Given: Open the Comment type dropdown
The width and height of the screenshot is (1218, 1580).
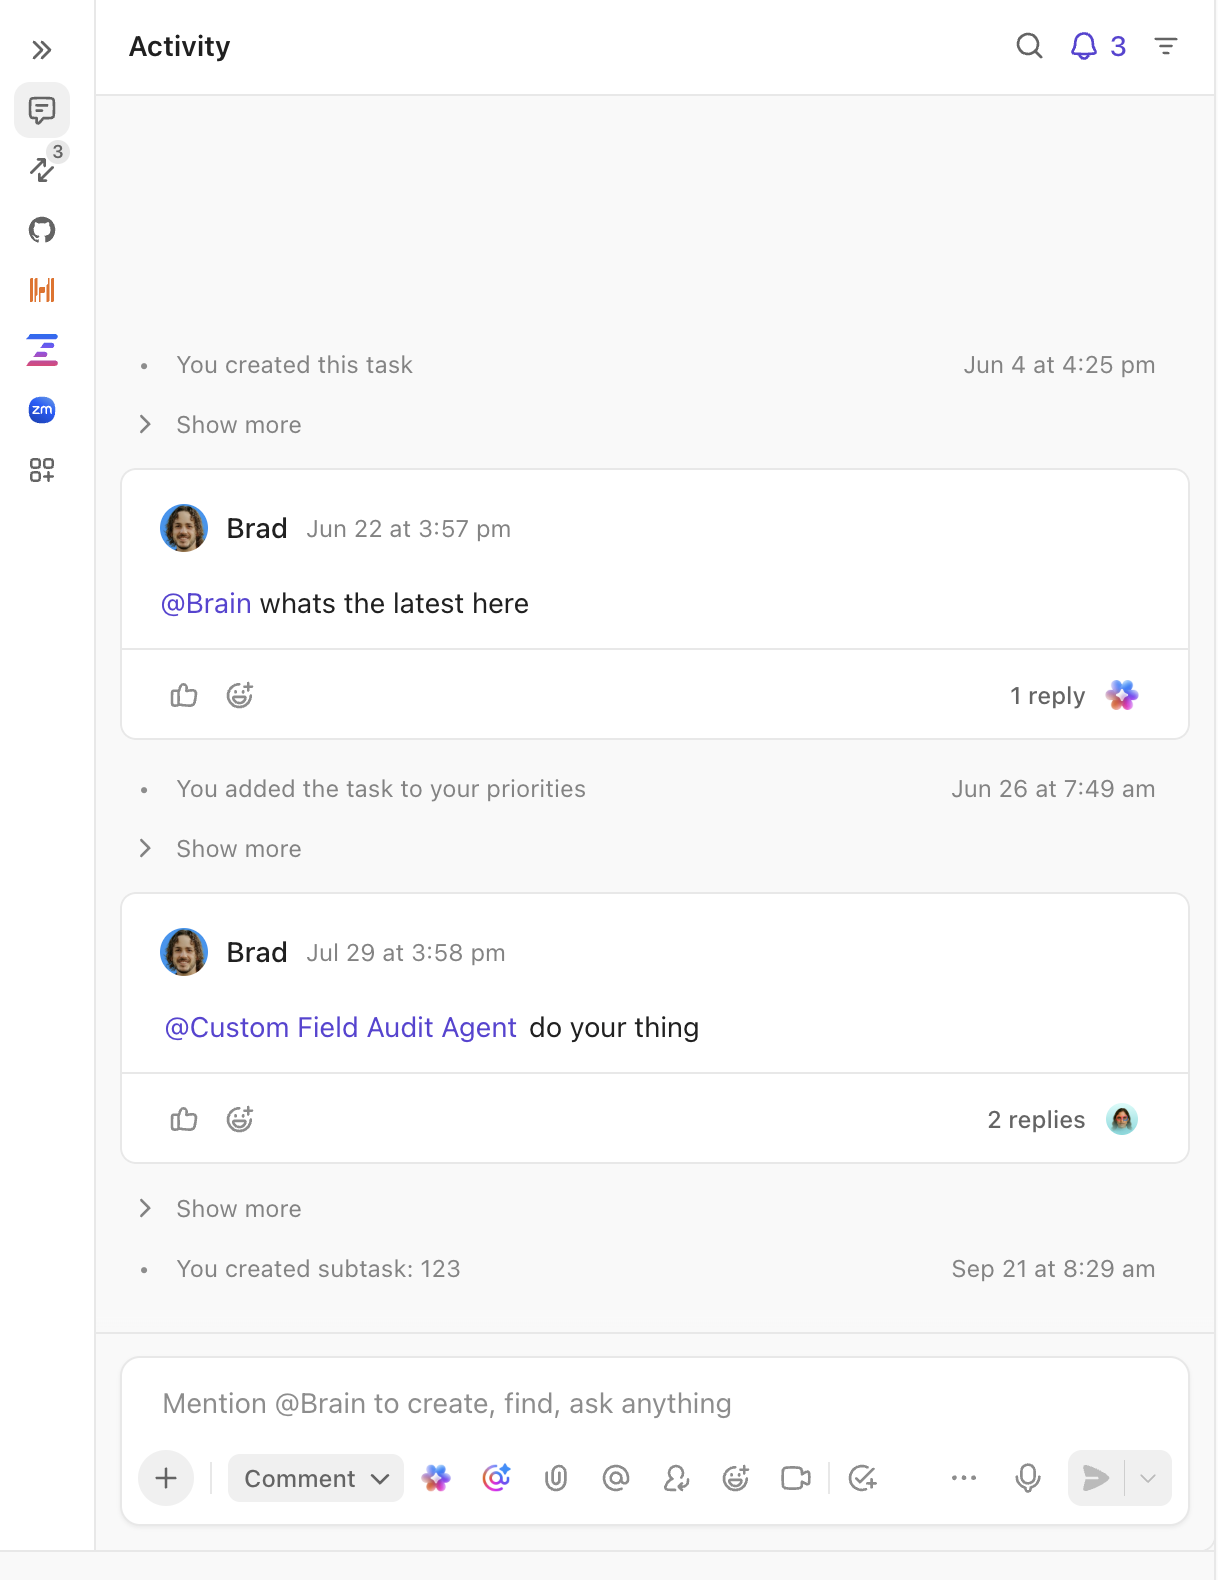Looking at the screenshot, I should [316, 1478].
